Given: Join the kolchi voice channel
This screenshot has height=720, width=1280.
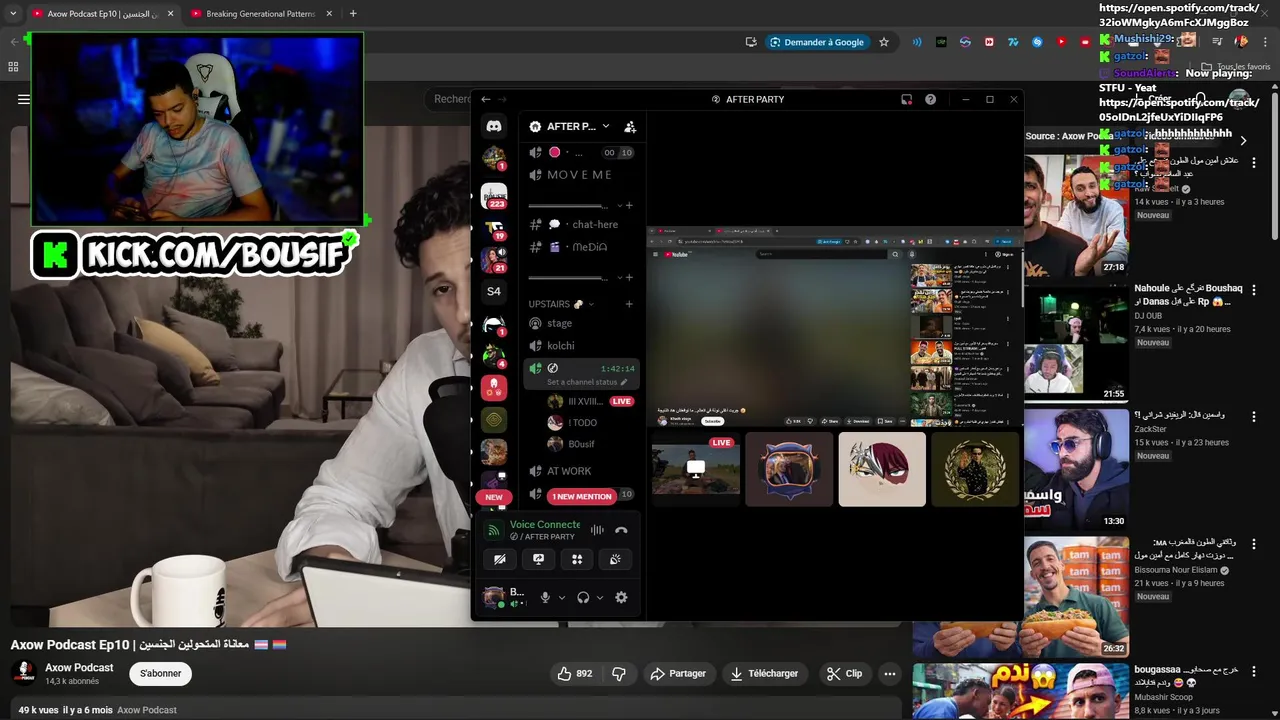Looking at the screenshot, I should pos(580,346).
